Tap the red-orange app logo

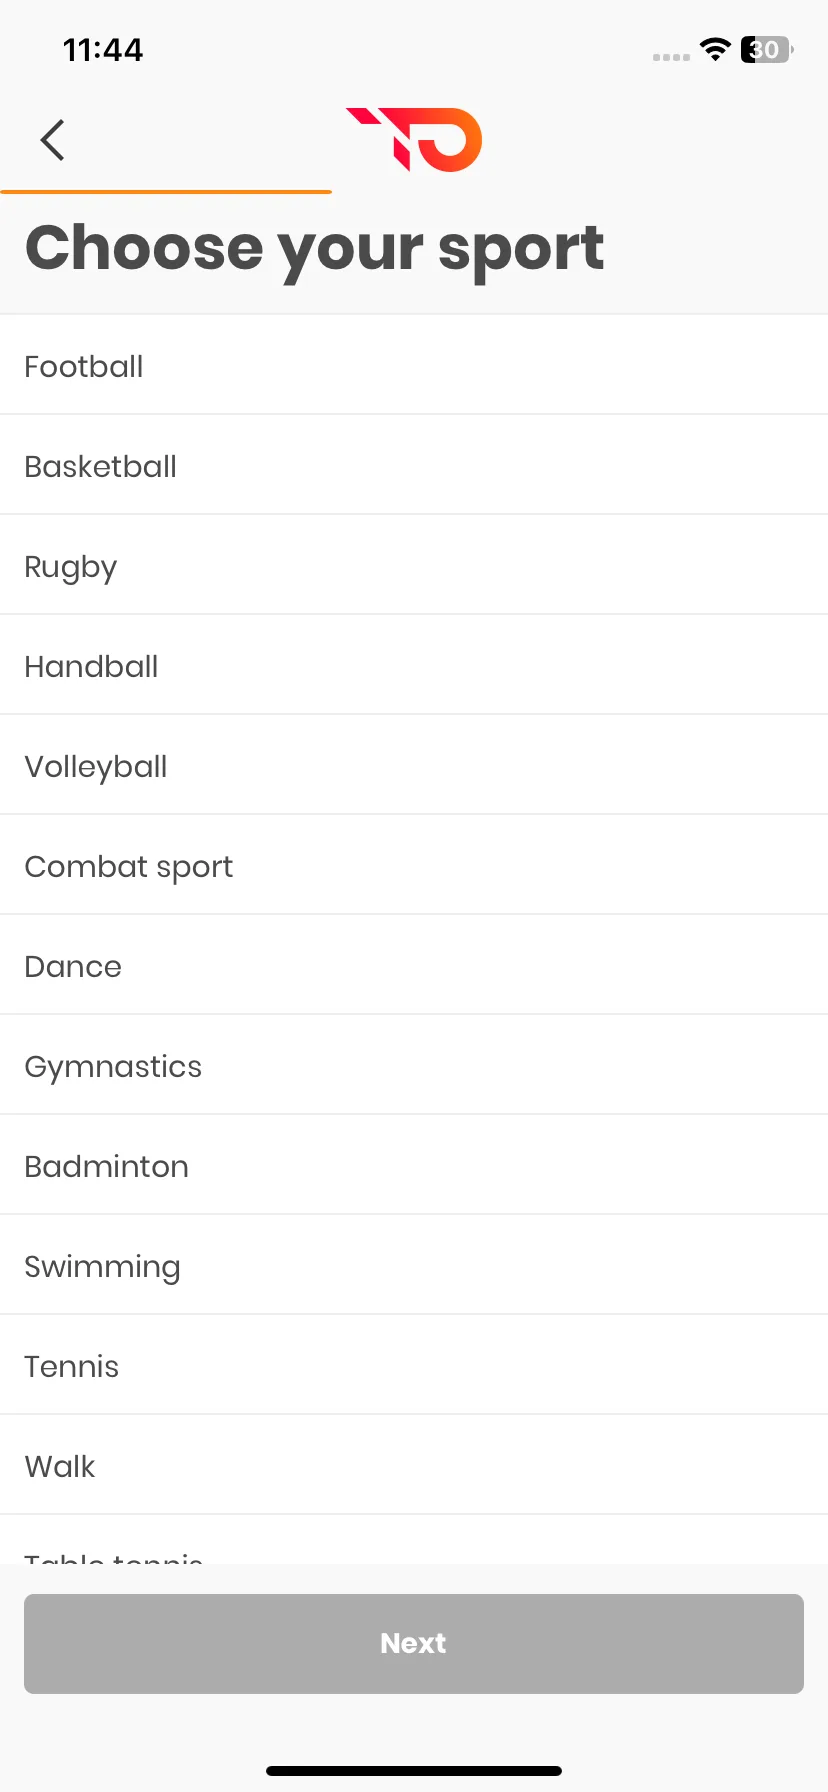click(x=414, y=139)
